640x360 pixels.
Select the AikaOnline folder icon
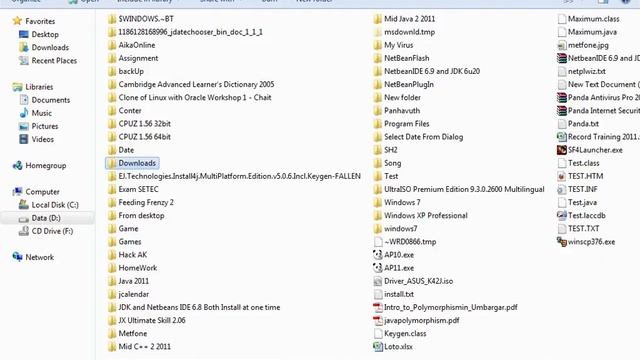pos(112,45)
